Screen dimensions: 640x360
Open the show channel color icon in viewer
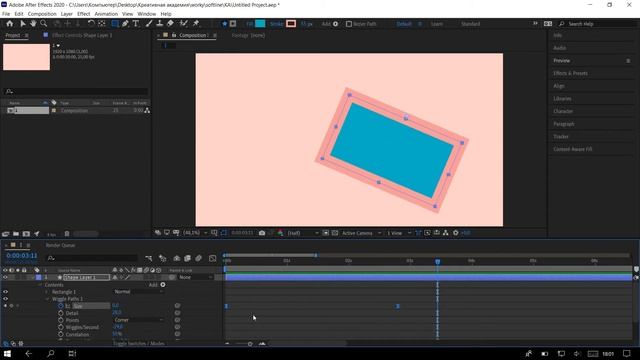pos(280,233)
